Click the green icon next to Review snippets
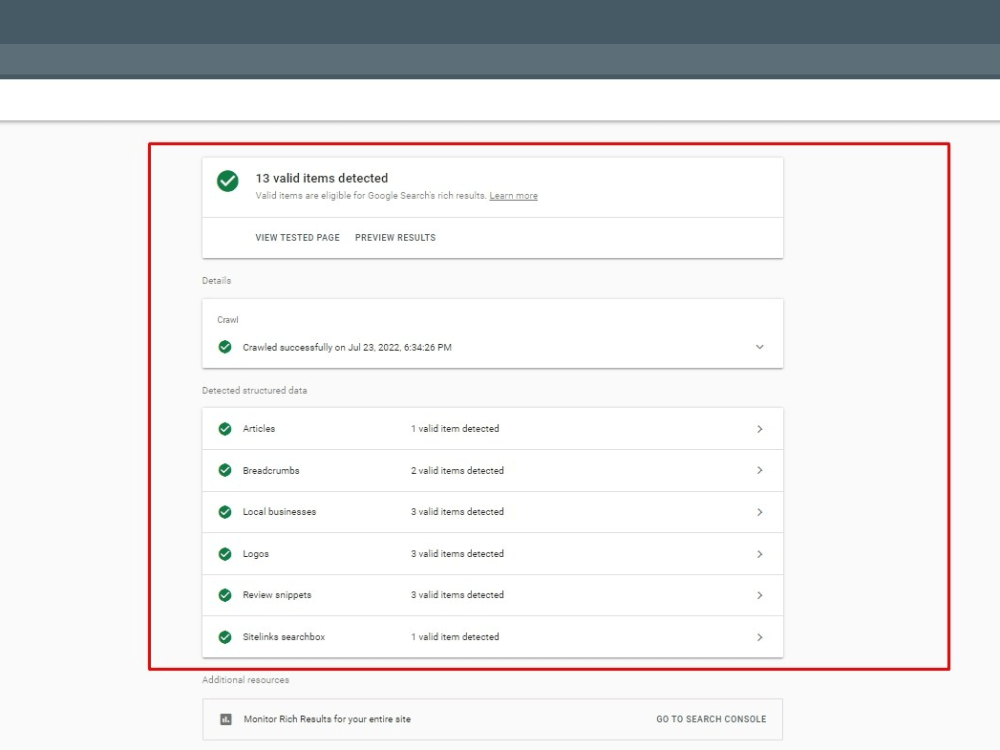The width and height of the screenshot is (1000, 750). [225, 595]
